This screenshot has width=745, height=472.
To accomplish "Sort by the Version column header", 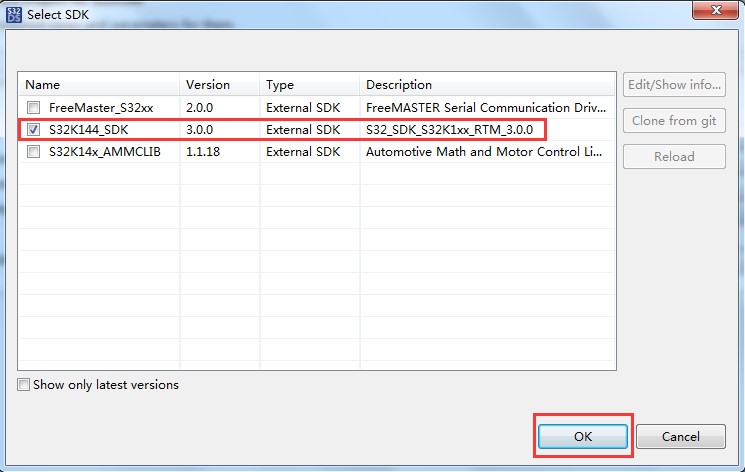I will 220,85.
